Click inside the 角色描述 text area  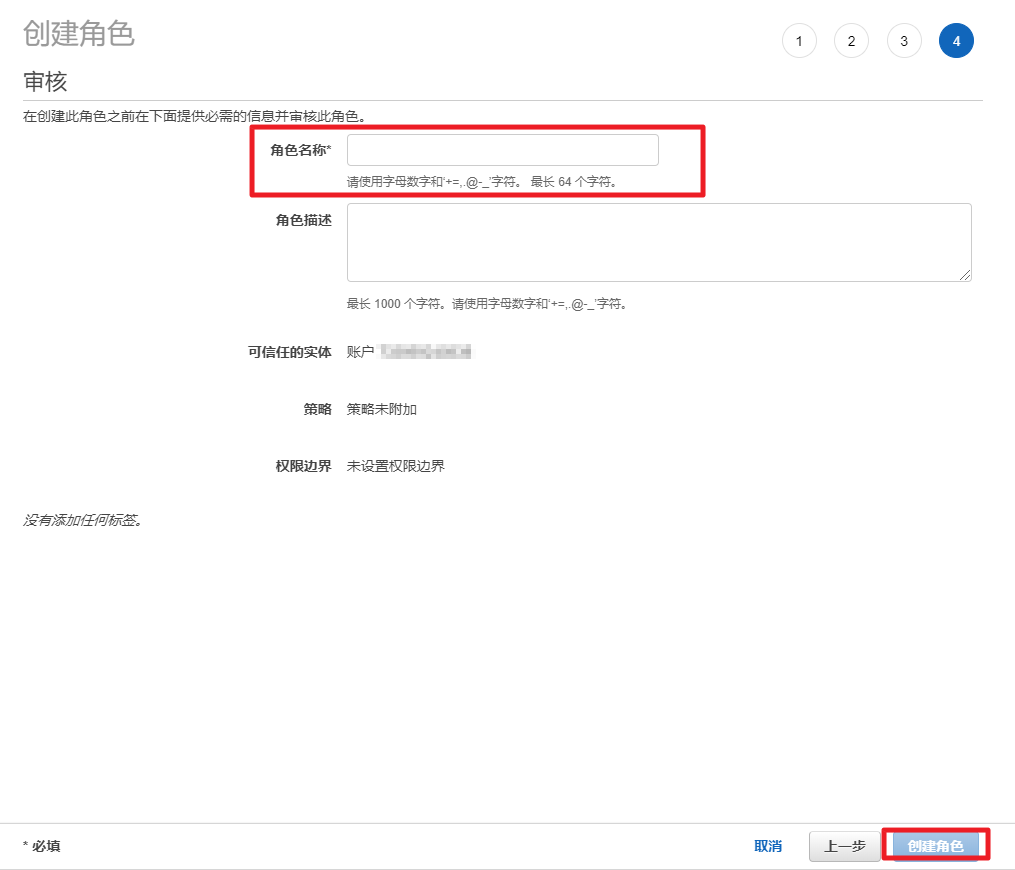coord(658,242)
